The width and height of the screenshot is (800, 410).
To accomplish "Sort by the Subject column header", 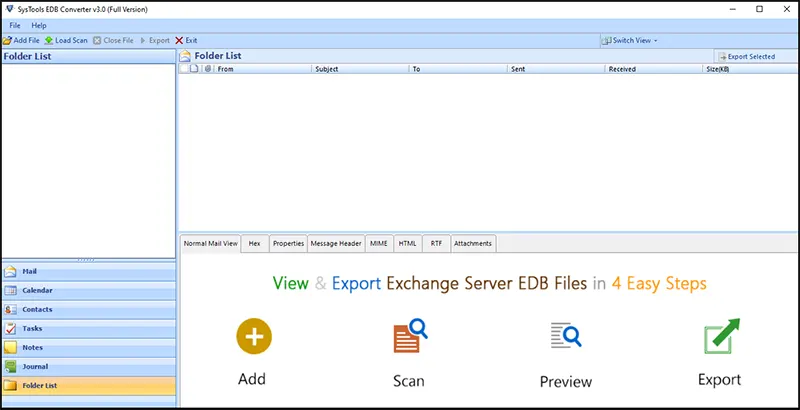I will (x=360, y=69).
